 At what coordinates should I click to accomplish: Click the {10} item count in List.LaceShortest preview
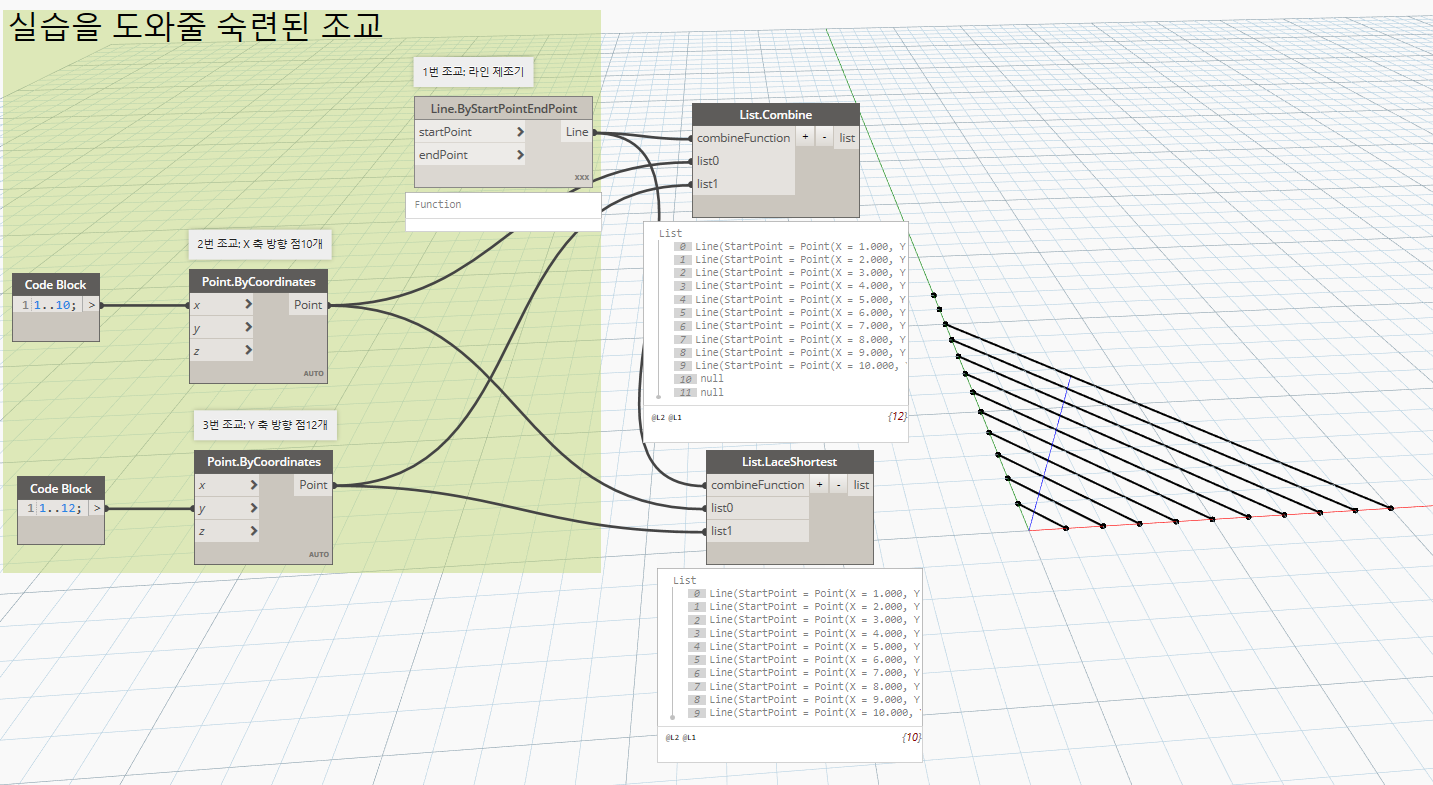[911, 737]
